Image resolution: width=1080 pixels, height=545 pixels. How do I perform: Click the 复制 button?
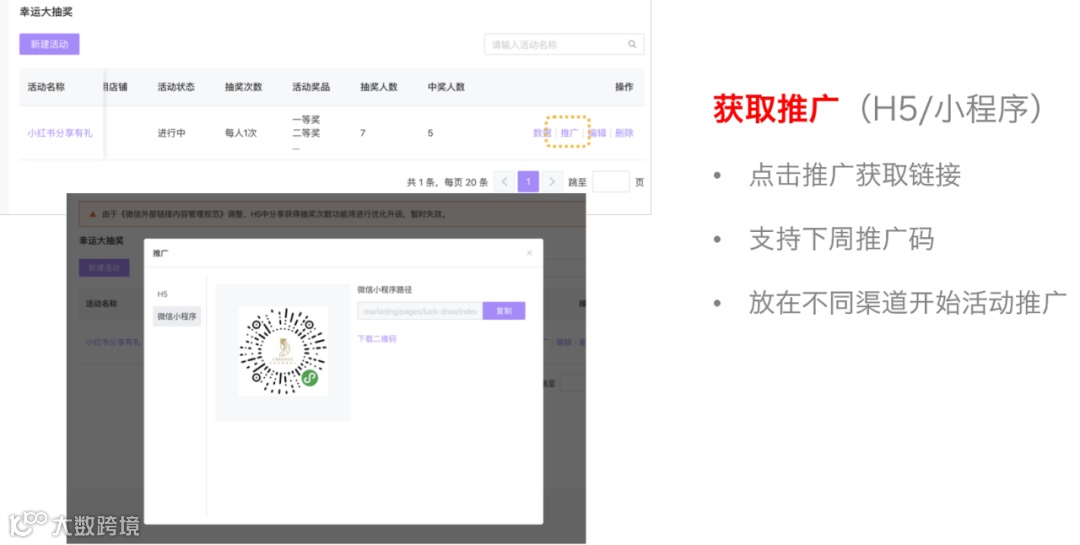coord(504,311)
